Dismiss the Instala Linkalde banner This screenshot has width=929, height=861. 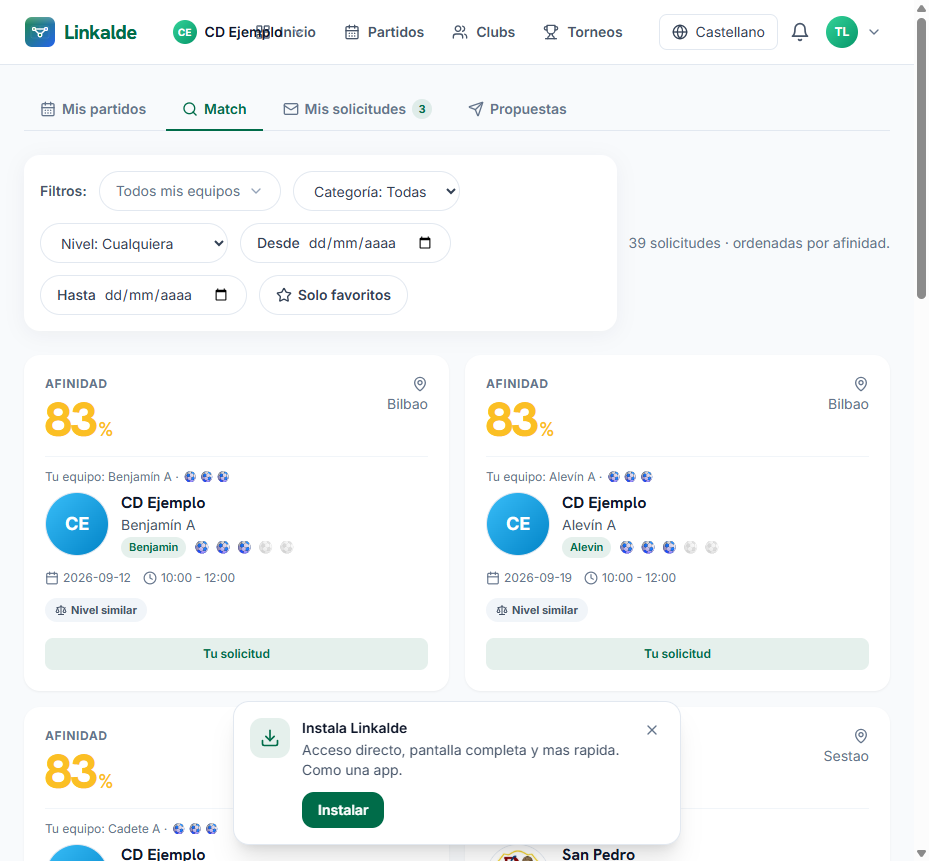tap(652, 730)
